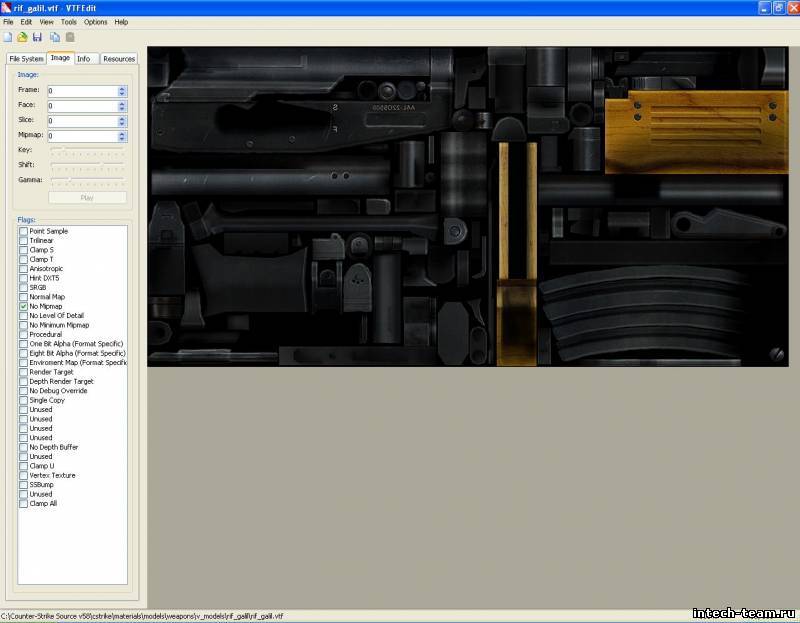Click the Key slider

[87, 150]
